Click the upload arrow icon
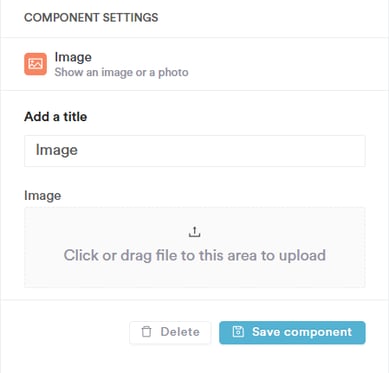Screen dimensions: 389x373 pos(194,232)
